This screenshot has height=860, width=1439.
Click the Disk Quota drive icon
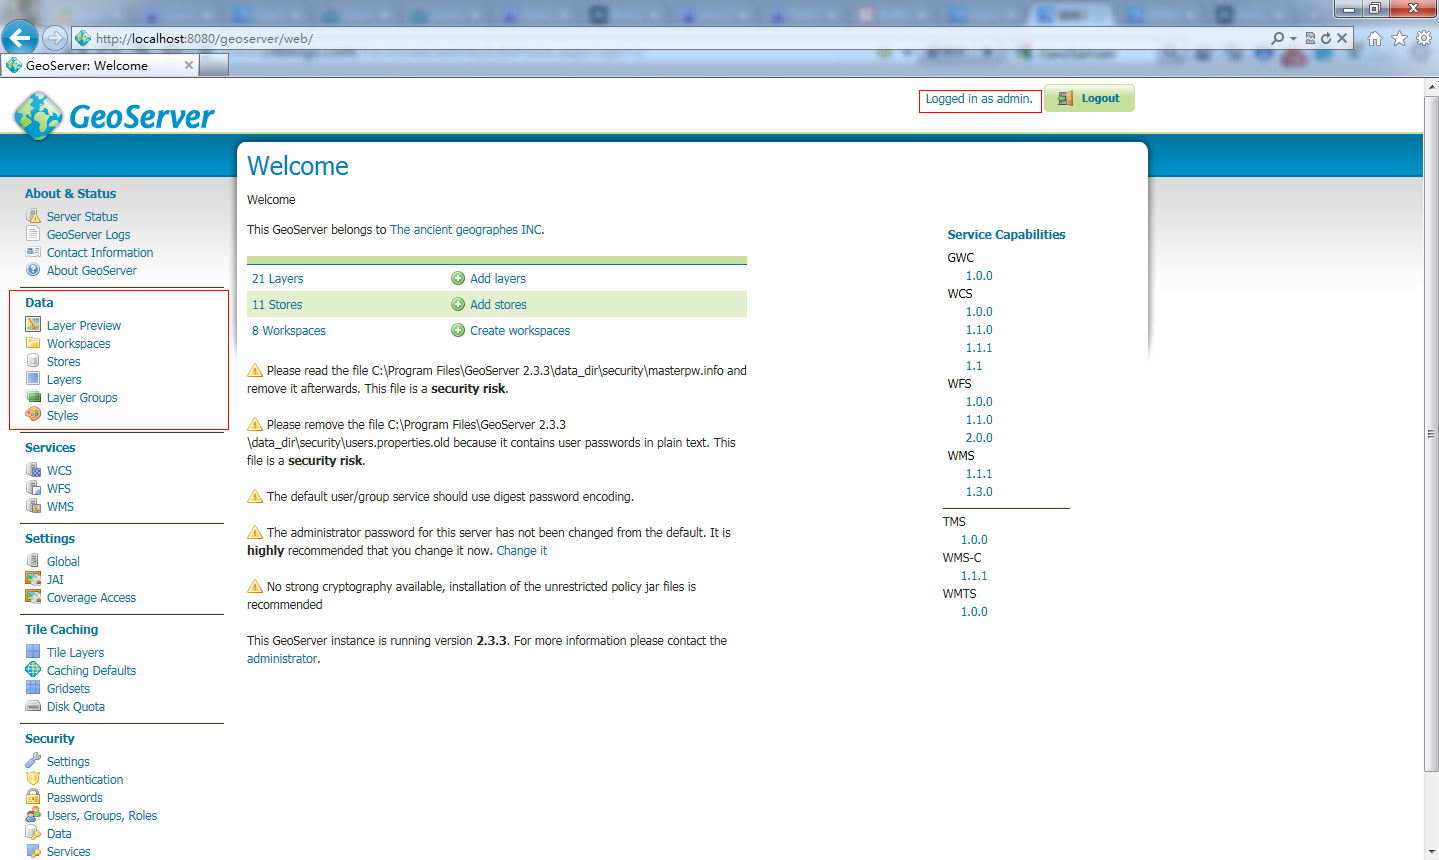[x=33, y=706]
